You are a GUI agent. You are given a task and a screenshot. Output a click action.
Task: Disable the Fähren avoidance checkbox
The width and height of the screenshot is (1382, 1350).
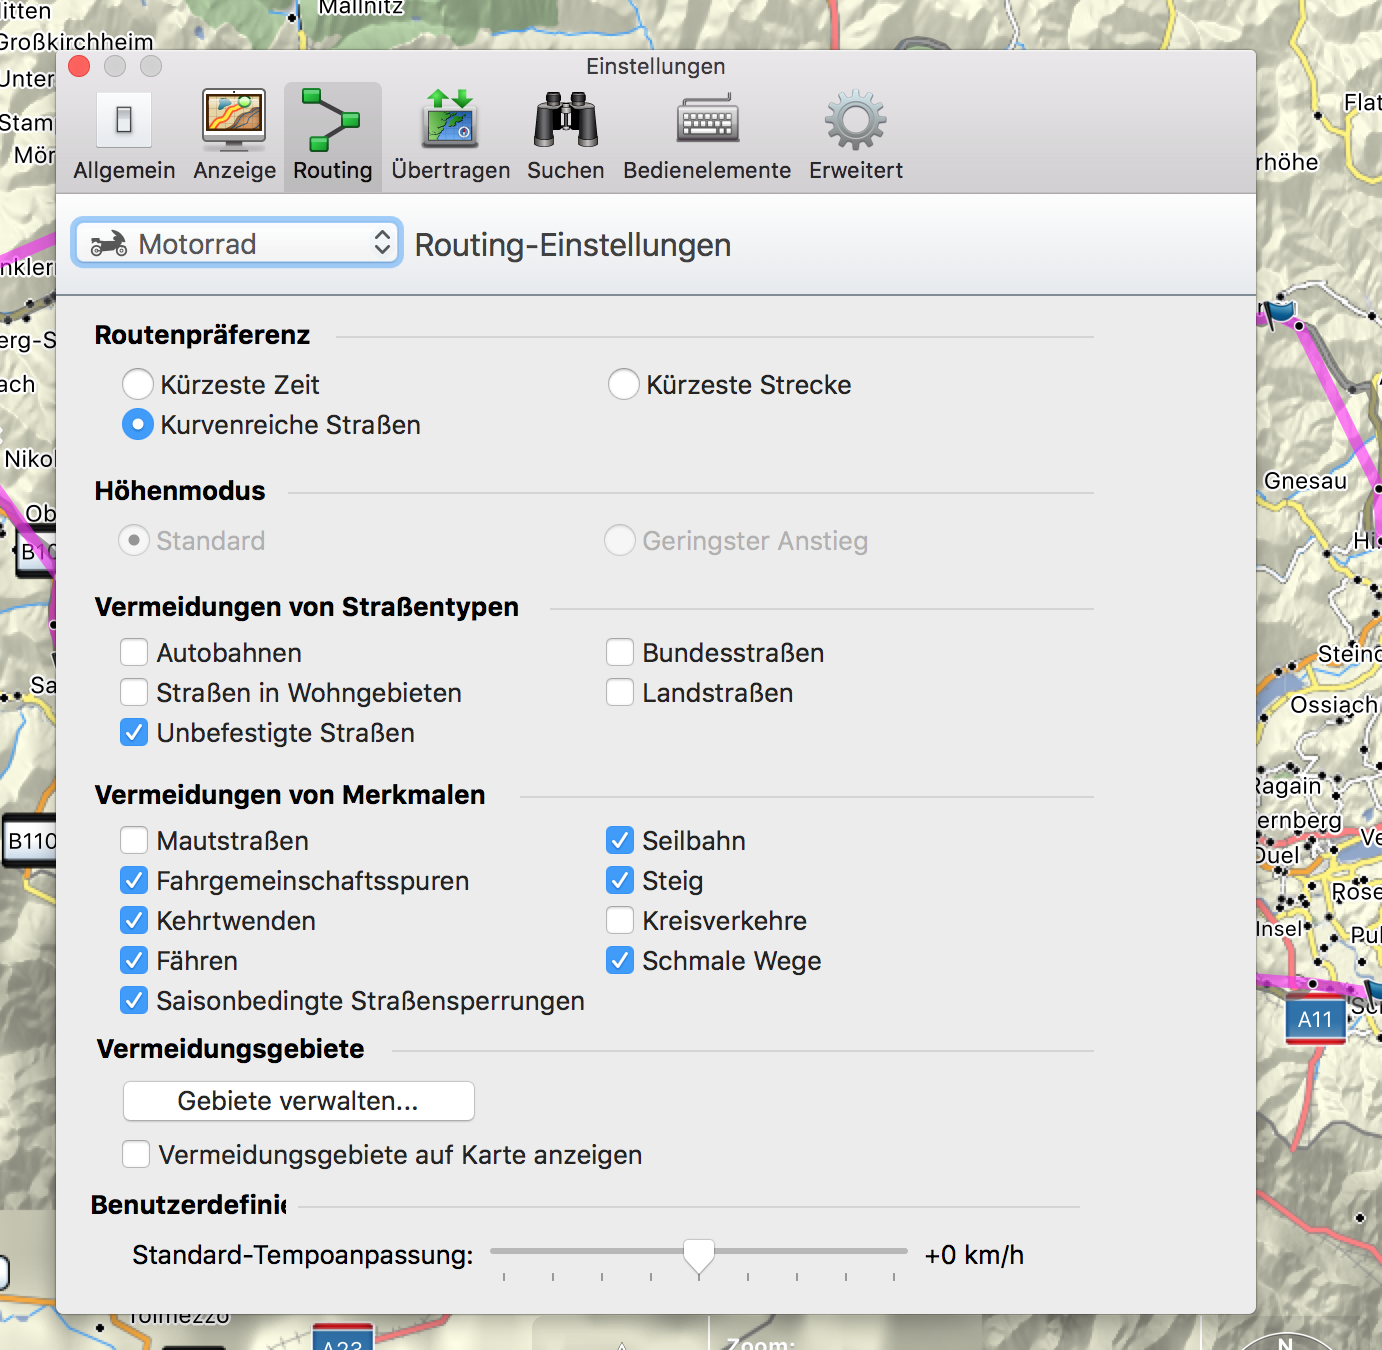134,961
